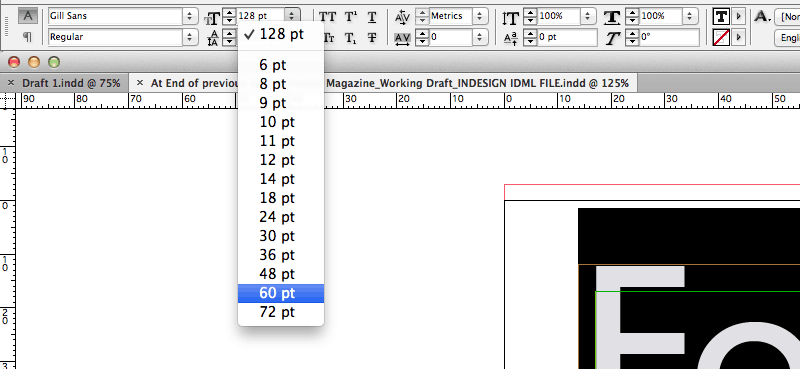Click the leading icon below font size
This screenshot has height=369, width=800.
(x=214, y=38)
